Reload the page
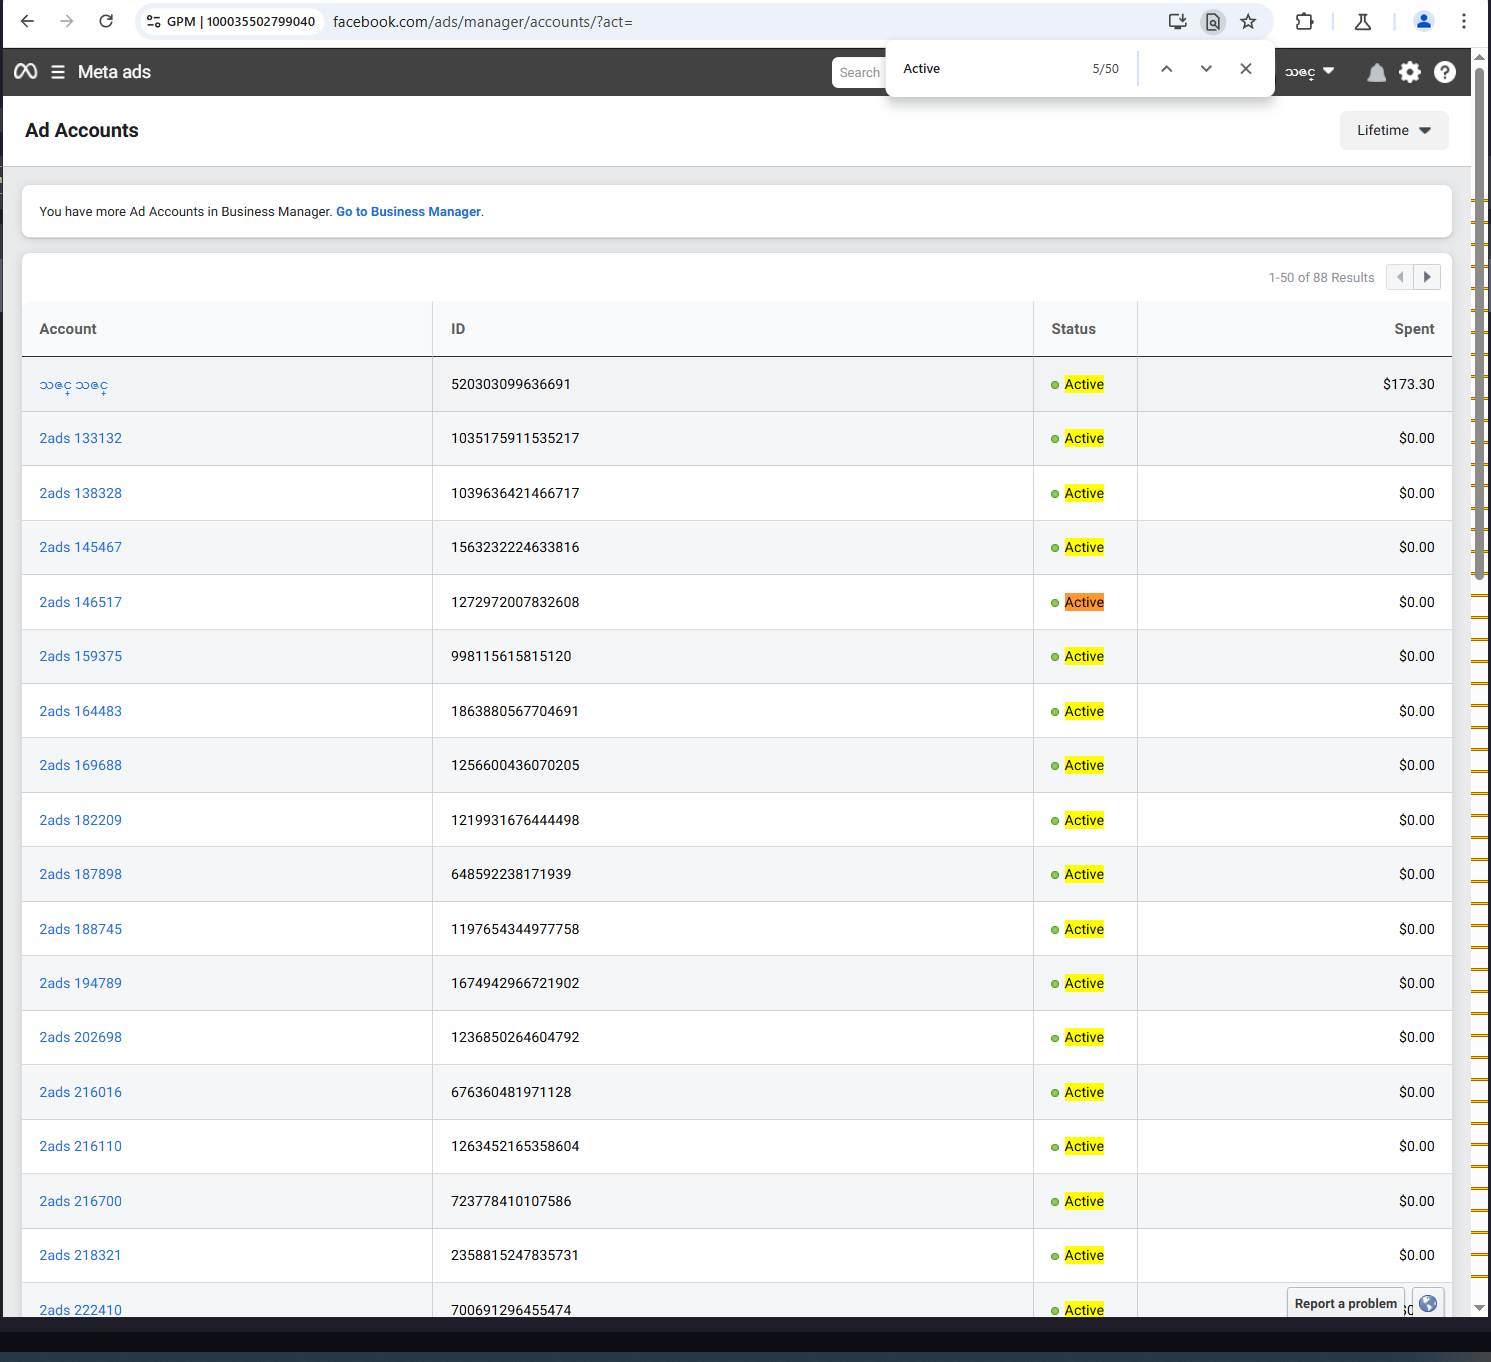The image size is (1491, 1362). 106,22
